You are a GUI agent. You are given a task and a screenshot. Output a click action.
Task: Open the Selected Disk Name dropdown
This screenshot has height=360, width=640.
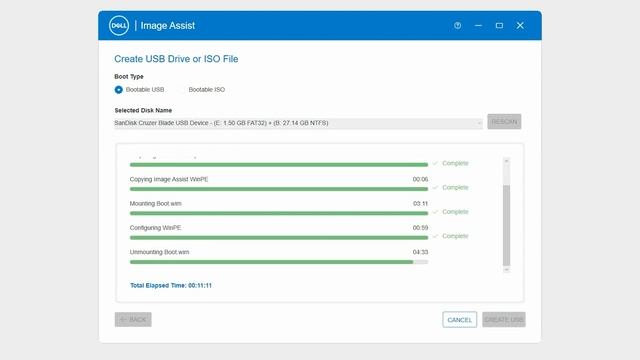(298, 123)
